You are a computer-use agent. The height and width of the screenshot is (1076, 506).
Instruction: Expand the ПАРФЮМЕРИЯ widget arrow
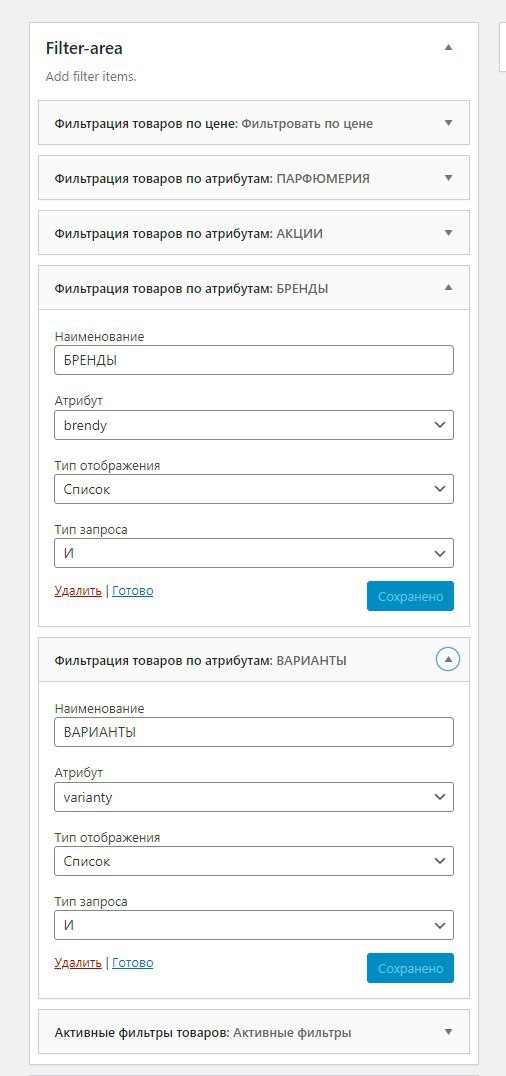pyautogui.click(x=448, y=178)
